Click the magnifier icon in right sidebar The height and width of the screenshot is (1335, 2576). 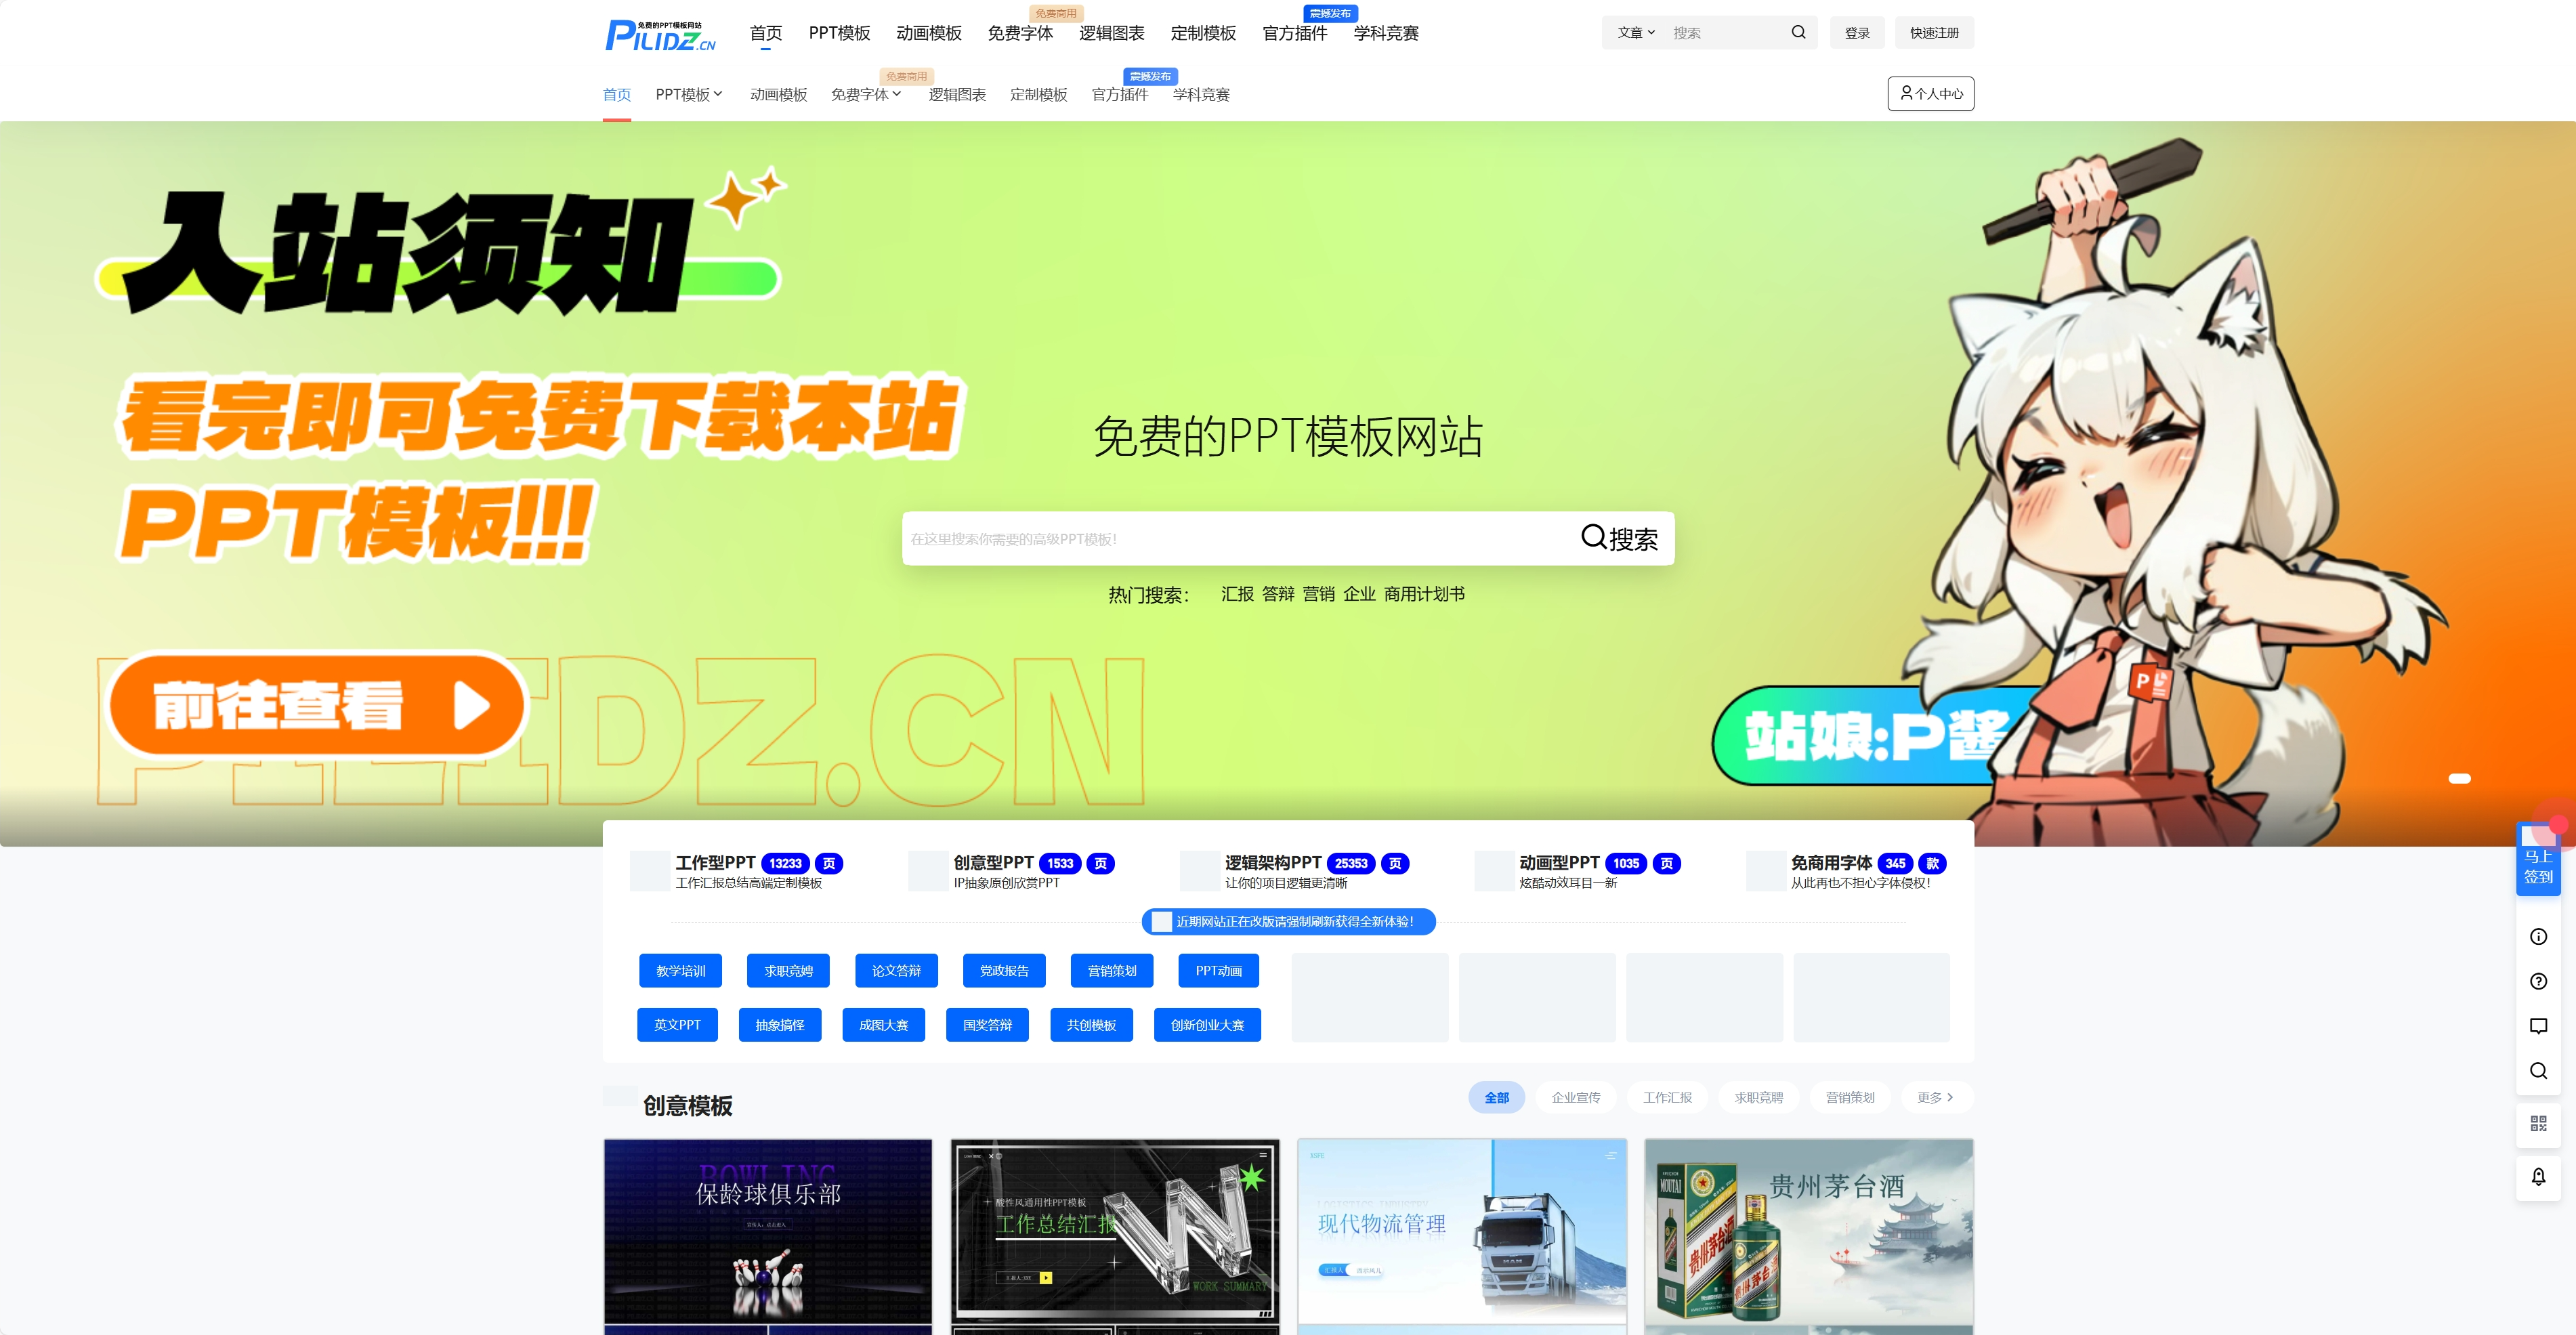coord(2538,1071)
